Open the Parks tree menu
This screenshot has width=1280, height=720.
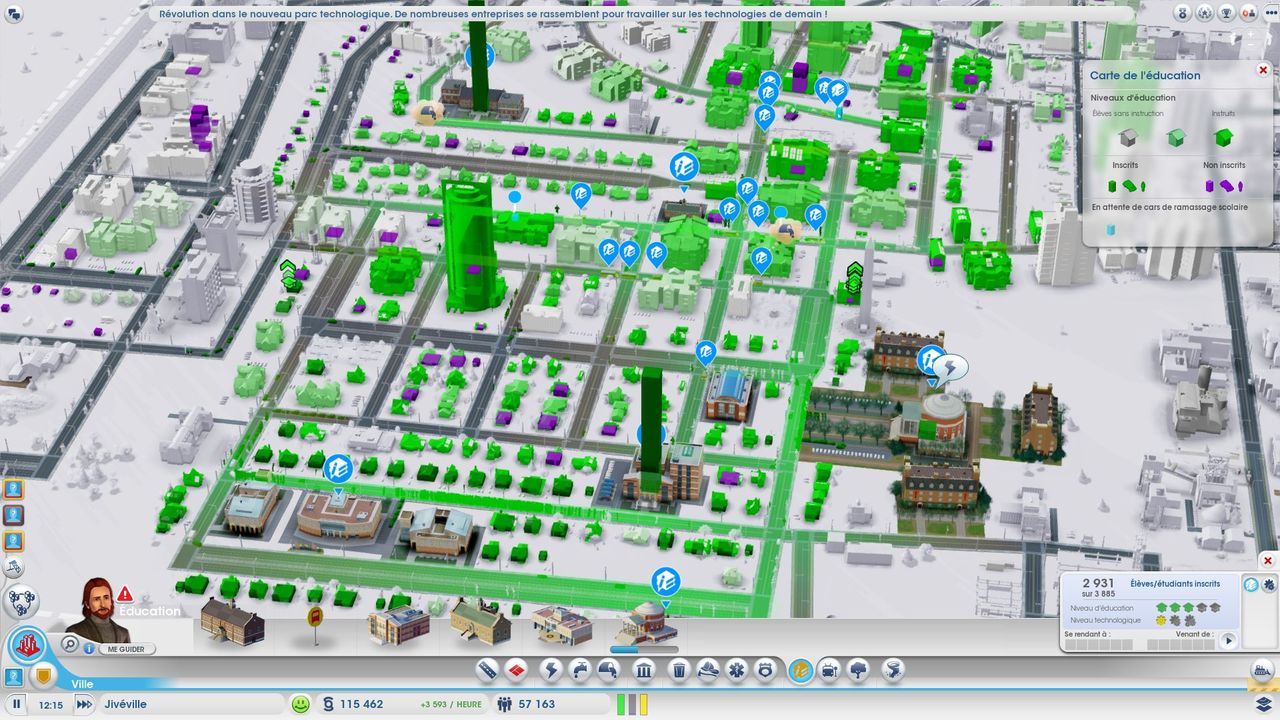[x=858, y=670]
